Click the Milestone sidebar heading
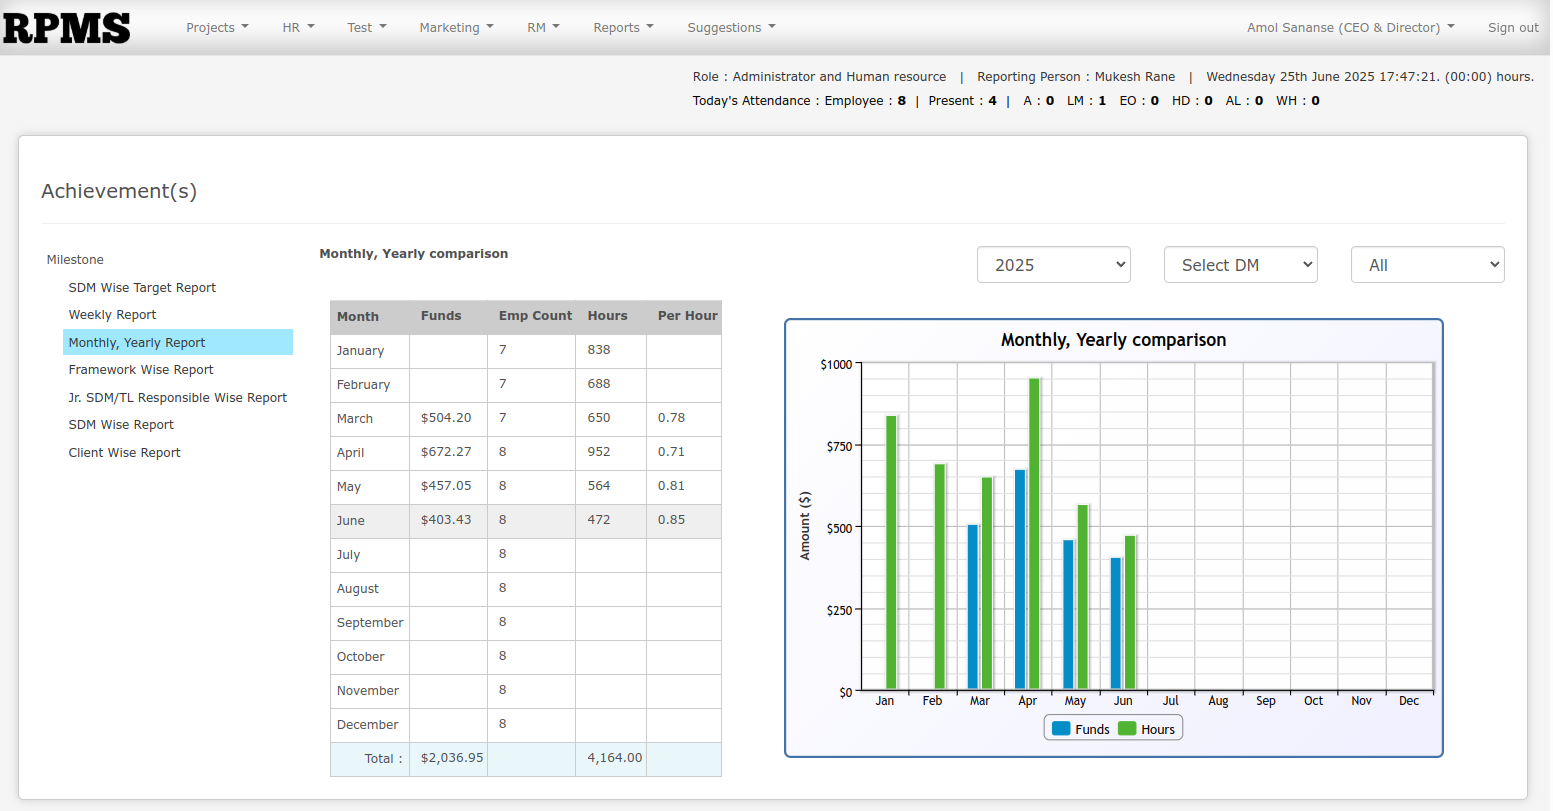1553x811 pixels. pos(75,260)
